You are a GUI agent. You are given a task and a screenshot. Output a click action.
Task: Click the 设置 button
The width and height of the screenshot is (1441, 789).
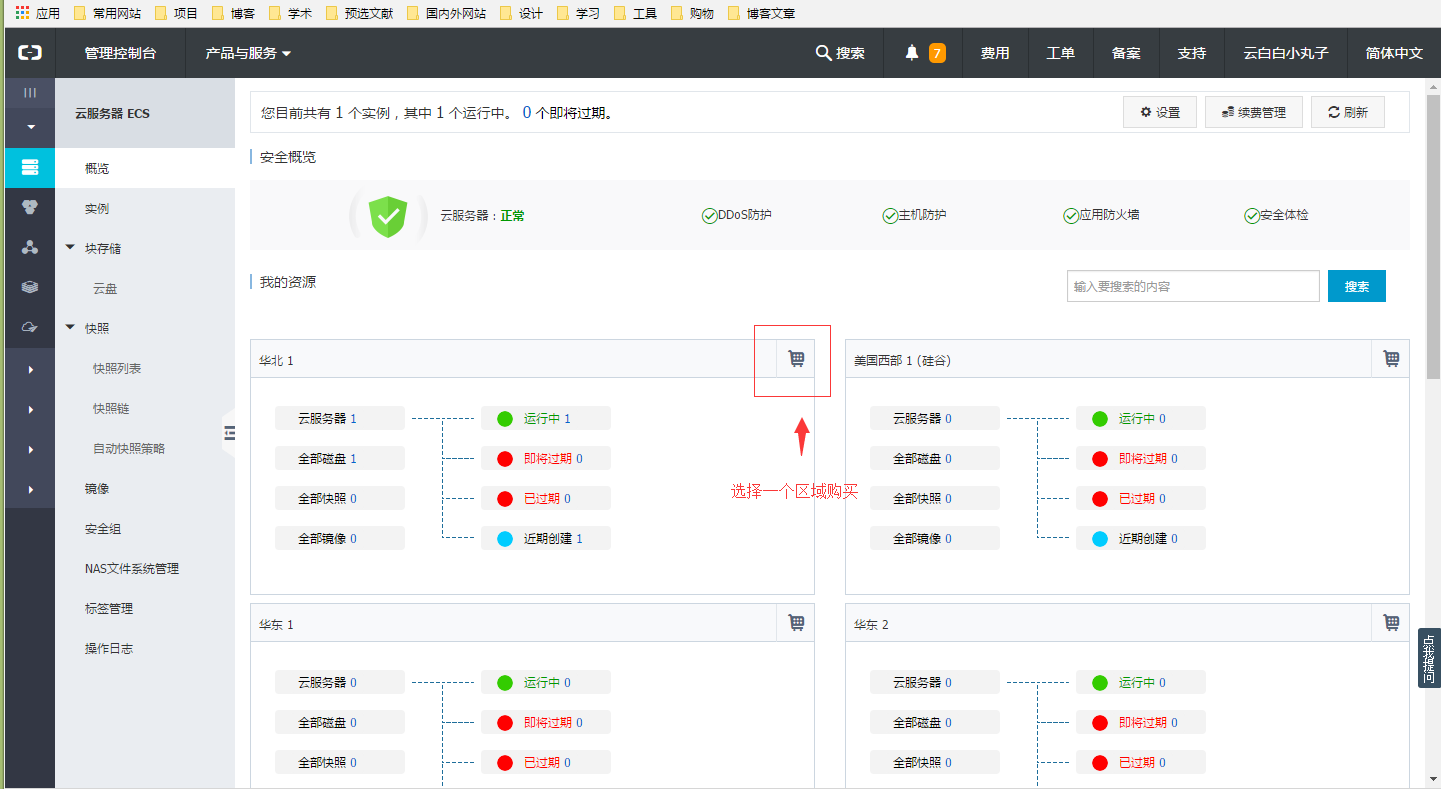1160,112
